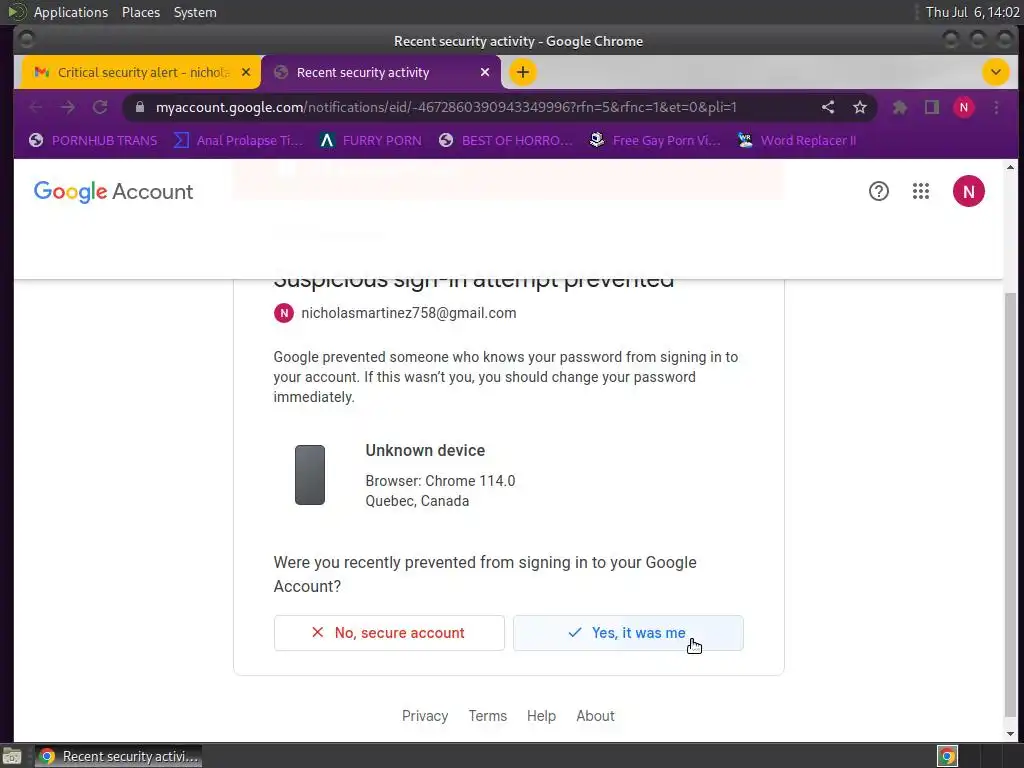The width and height of the screenshot is (1024, 768).
Task: Open the Google apps grid icon
Action: 921,191
